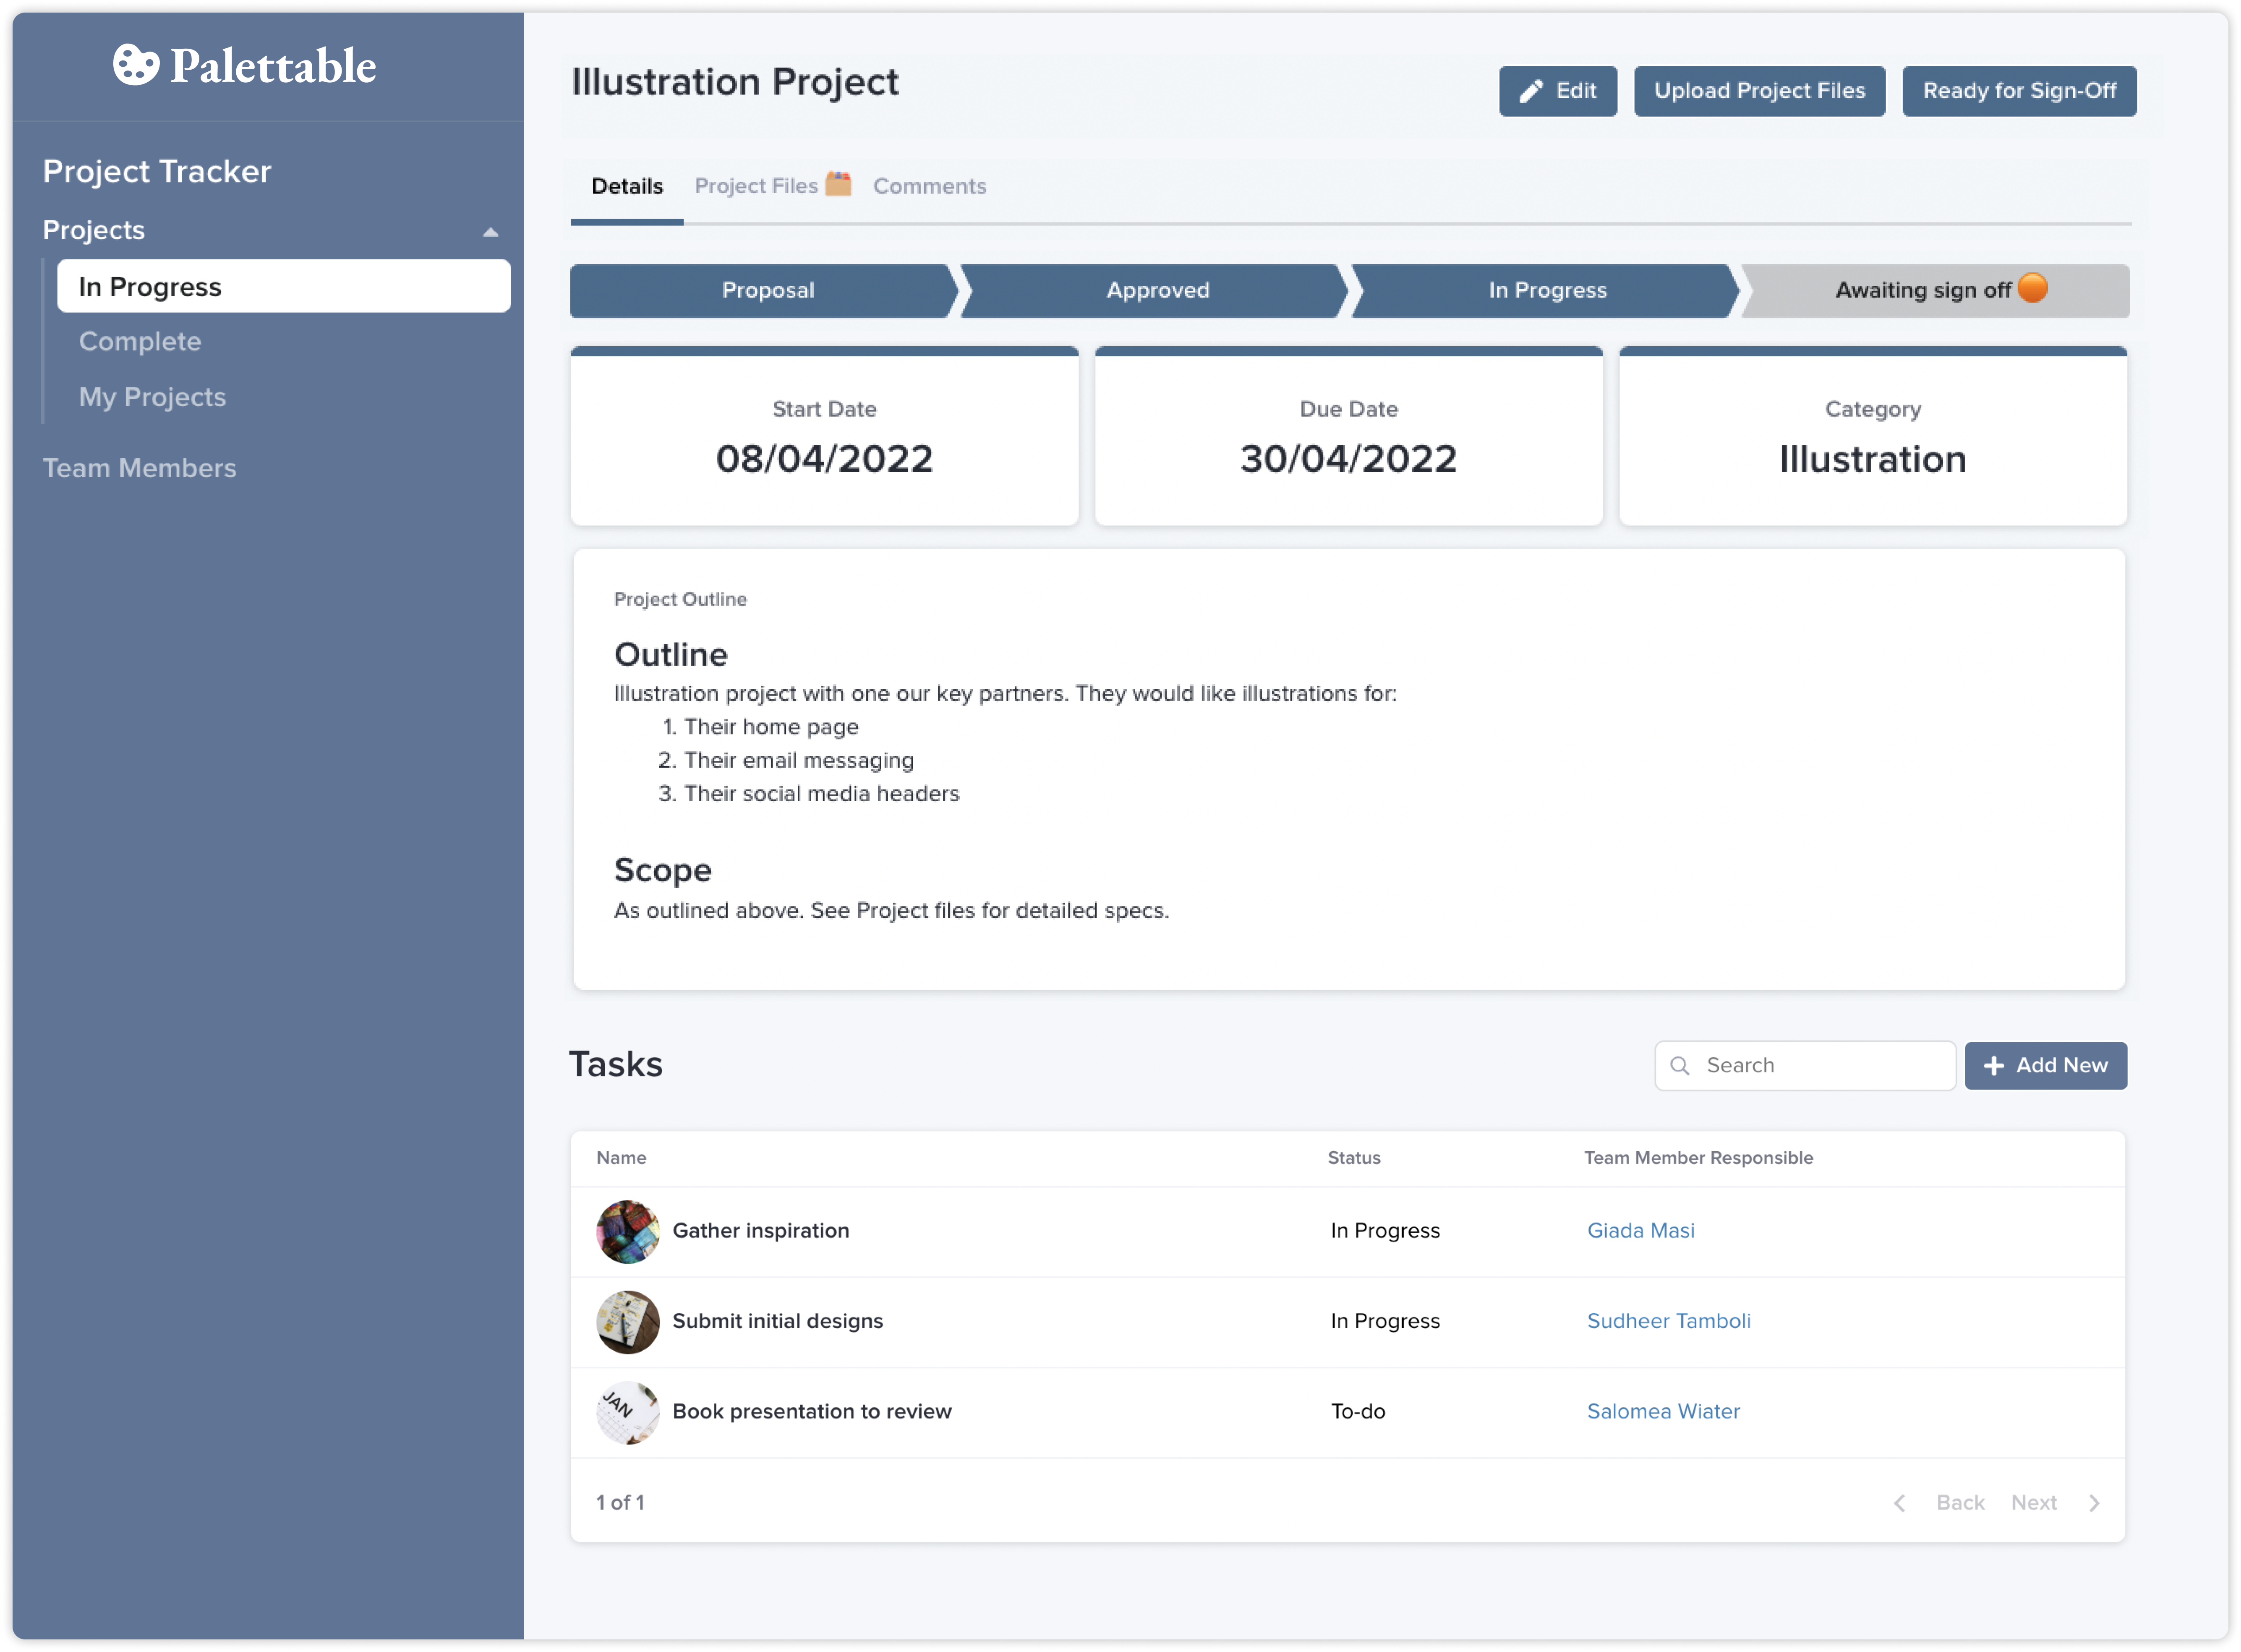Click the search magnifying glass icon
This screenshot has width=2241, height=1652.
[1680, 1065]
